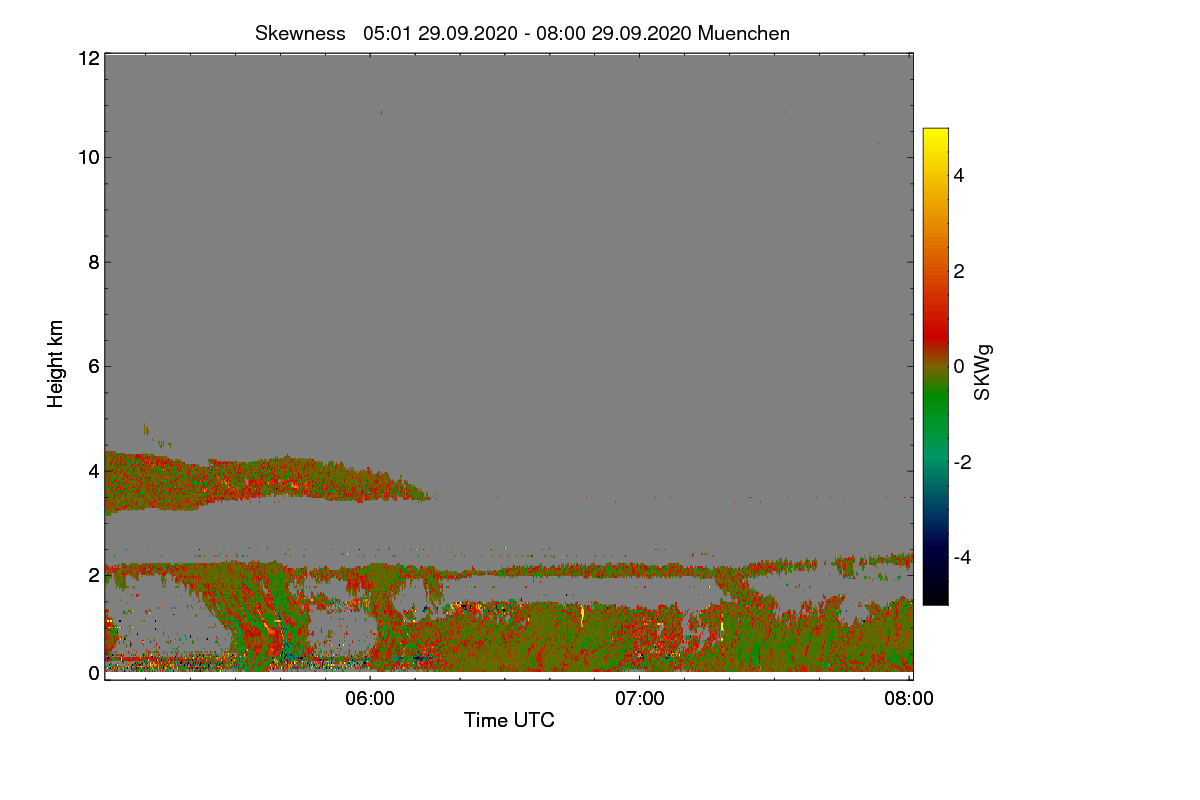
Task: Click the 6 tick label on height axis
Action: pos(93,366)
